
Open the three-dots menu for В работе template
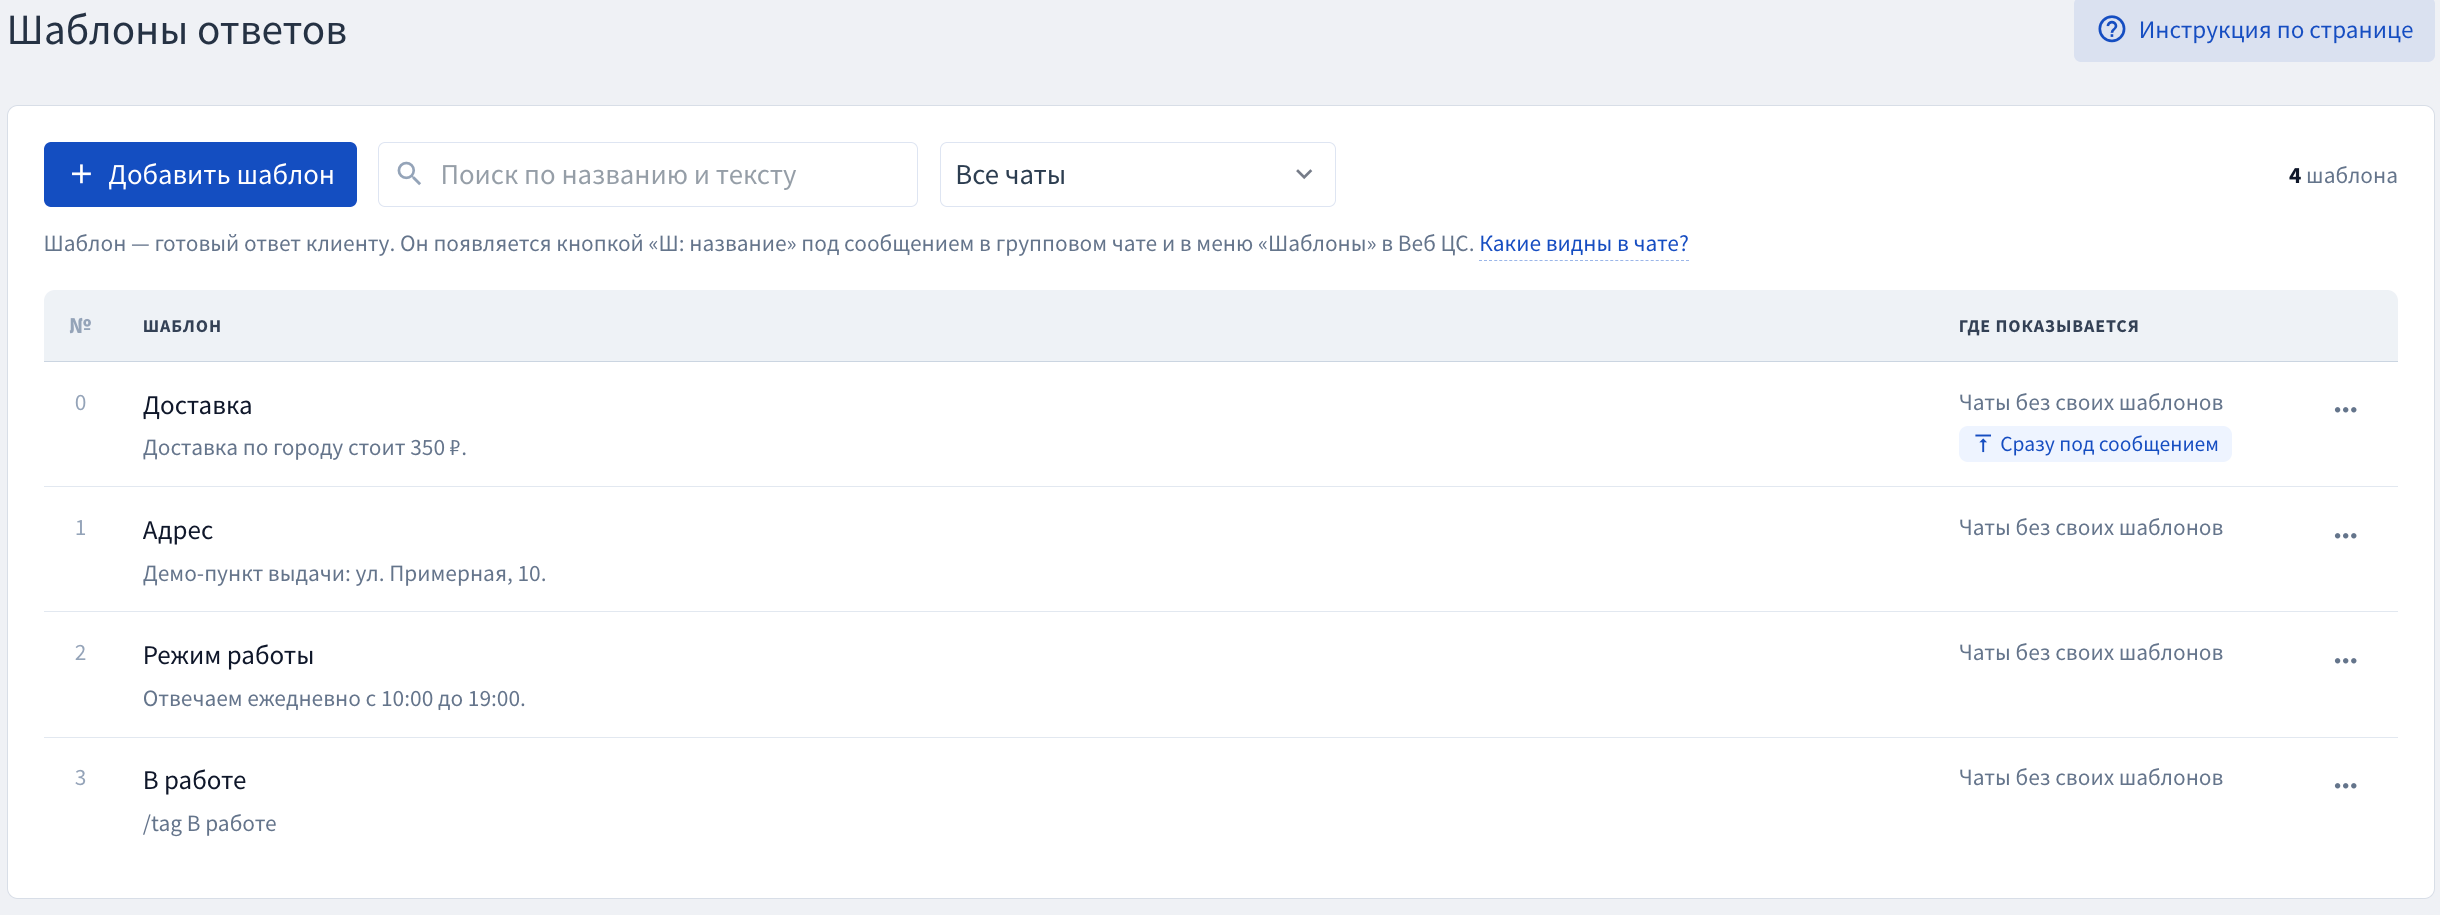coord(2345,786)
